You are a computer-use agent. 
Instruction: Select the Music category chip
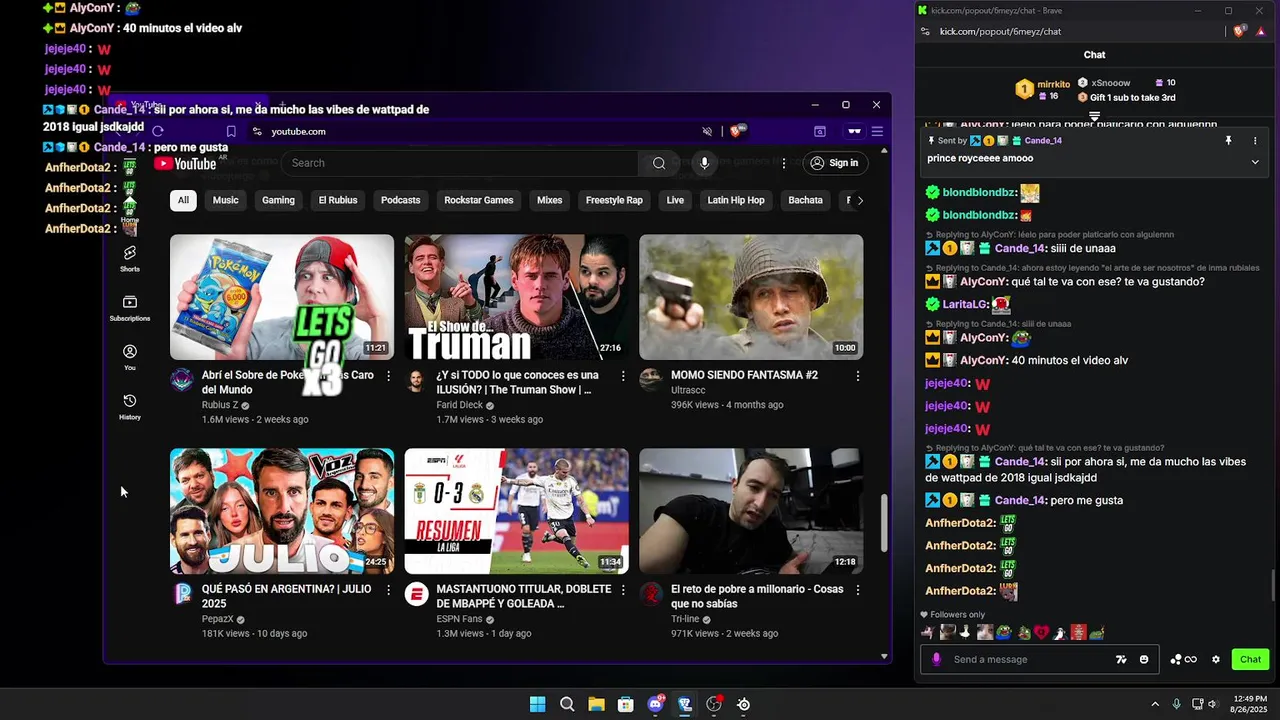click(x=226, y=200)
